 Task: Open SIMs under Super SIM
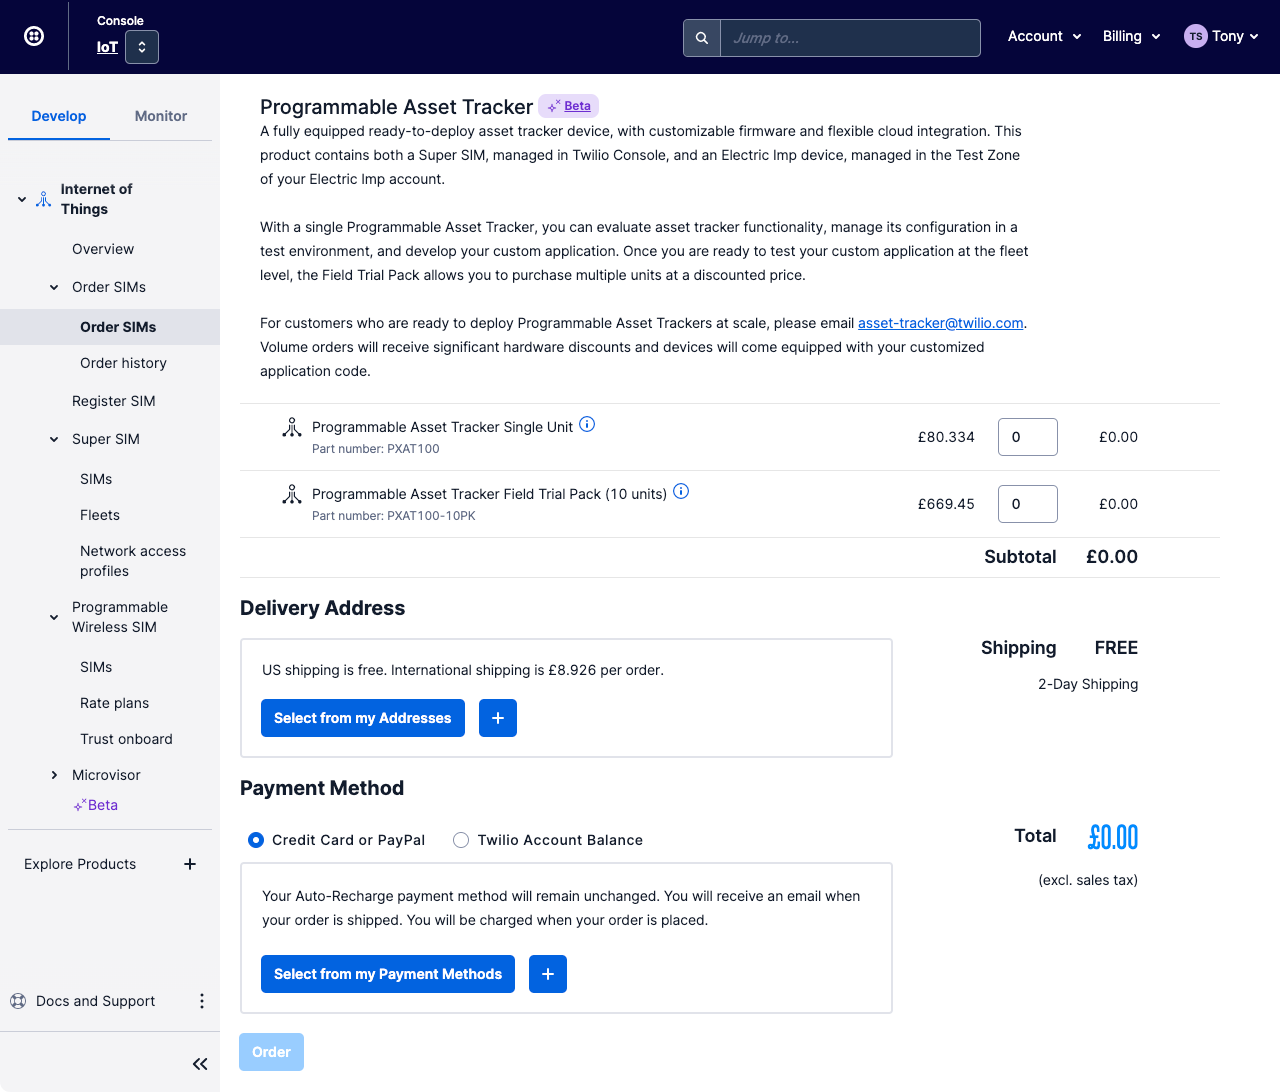(x=96, y=479)
